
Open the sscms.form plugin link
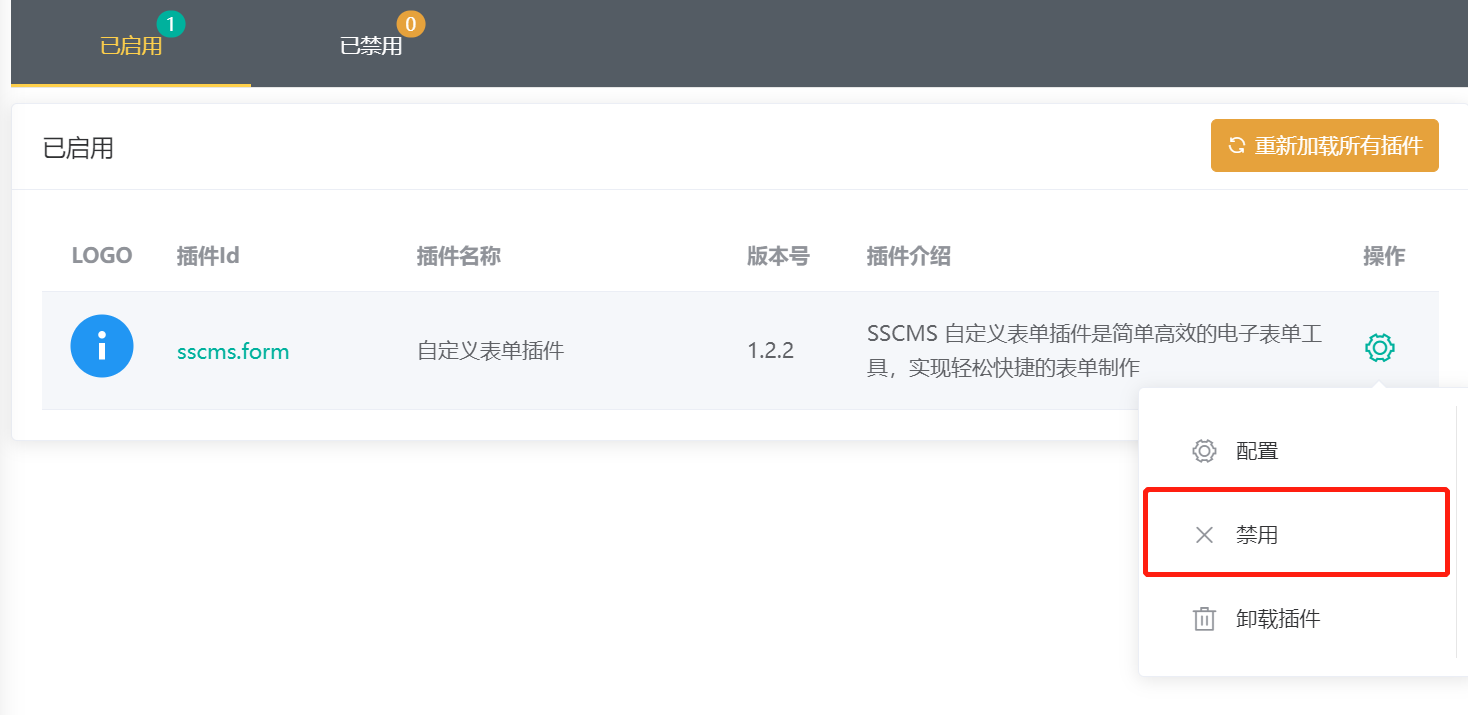click(x=233, y=351)
